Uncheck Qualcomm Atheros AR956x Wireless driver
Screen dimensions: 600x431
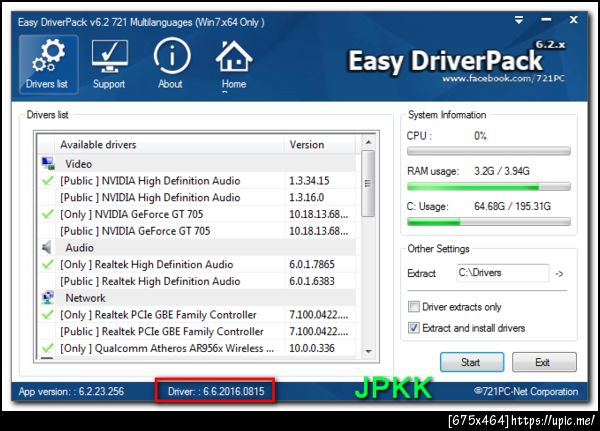point(47,348)
